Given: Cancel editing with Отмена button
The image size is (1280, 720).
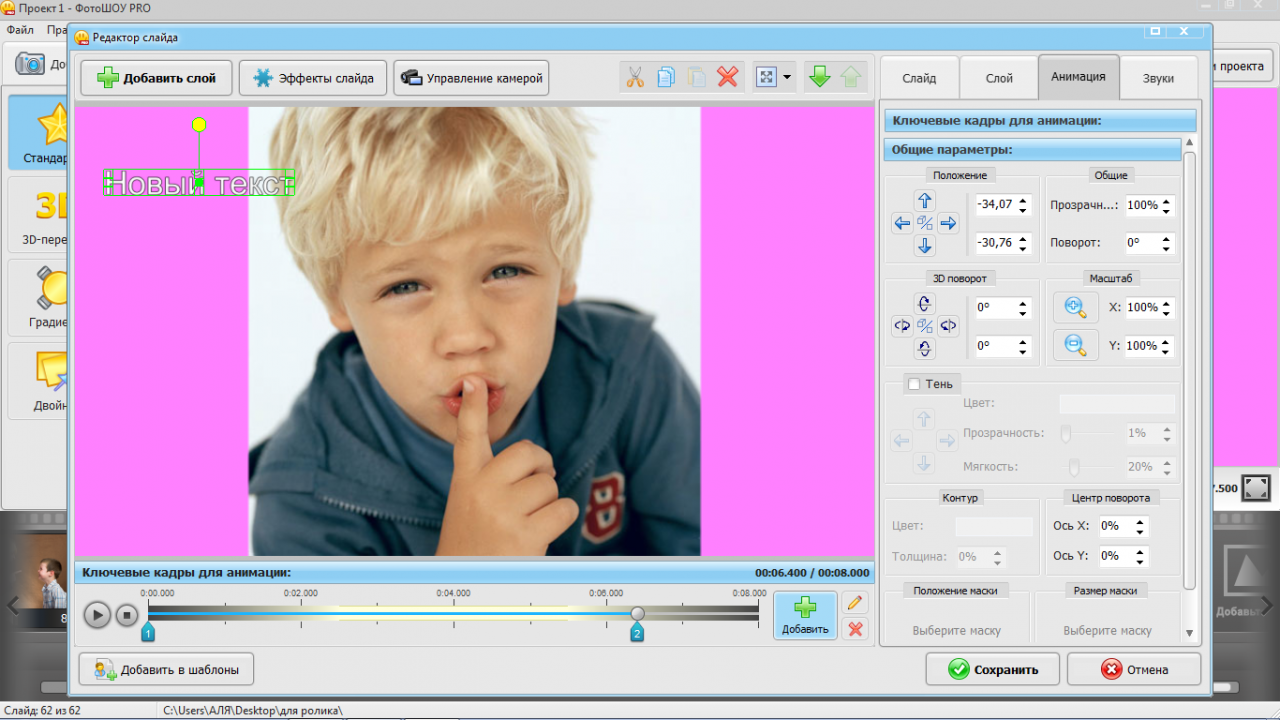Looking at the screenshot, I should pos(1134,670).
